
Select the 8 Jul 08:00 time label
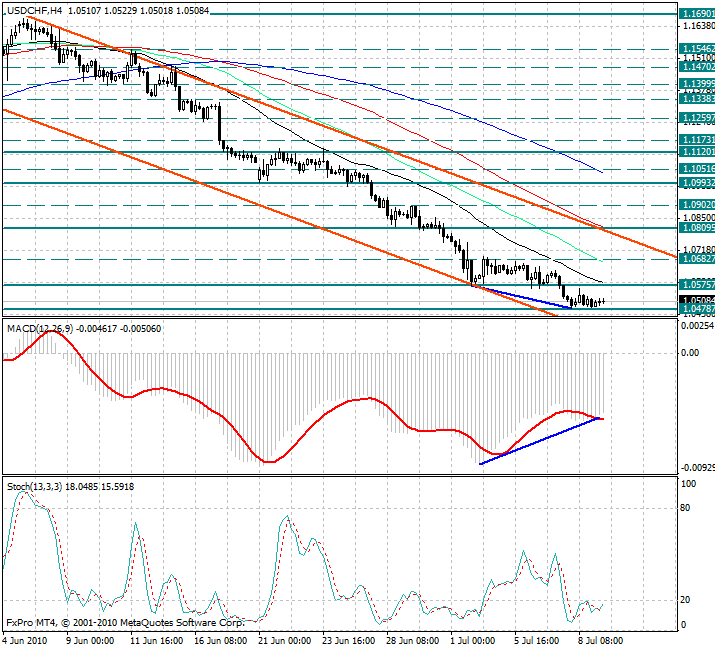coord(598,640)
